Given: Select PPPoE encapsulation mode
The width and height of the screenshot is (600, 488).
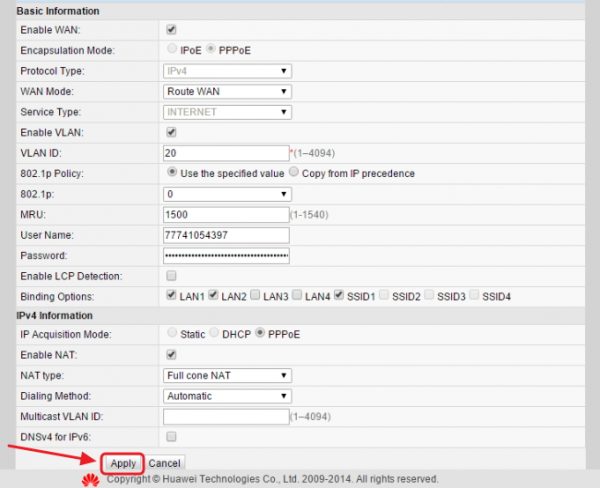Looking at the screenshot, I should click(210, 49).
